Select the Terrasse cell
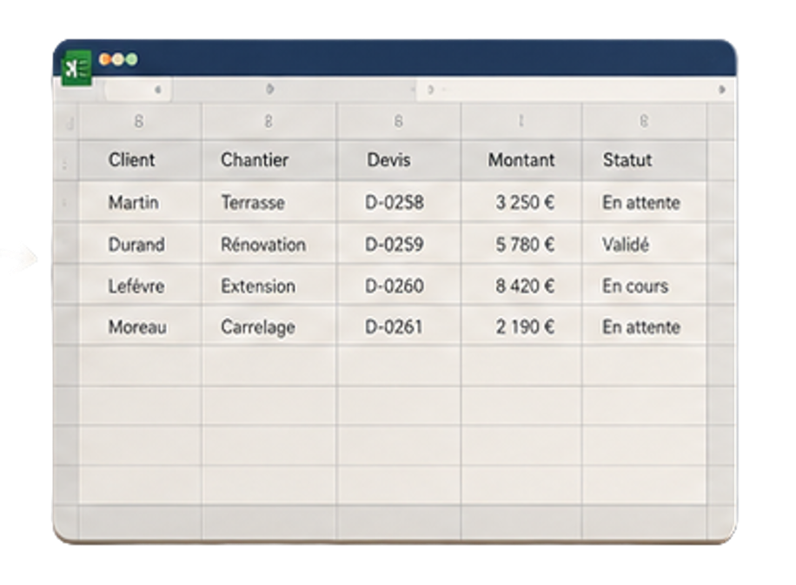796x585 pixels. tap(269, 202)
